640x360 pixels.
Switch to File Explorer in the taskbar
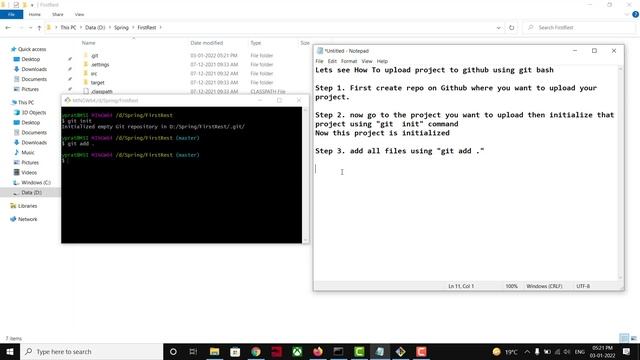pyautogui.click(x=214, y=351)
